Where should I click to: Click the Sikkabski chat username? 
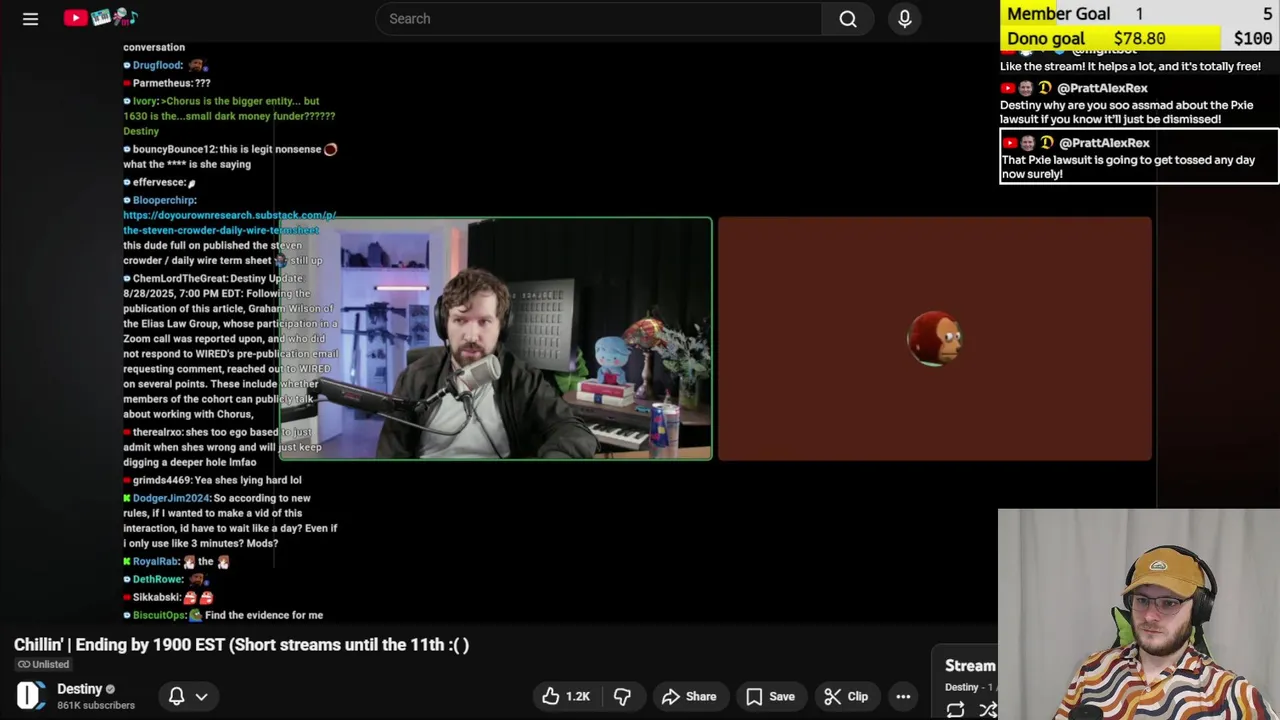click(156, 597)
